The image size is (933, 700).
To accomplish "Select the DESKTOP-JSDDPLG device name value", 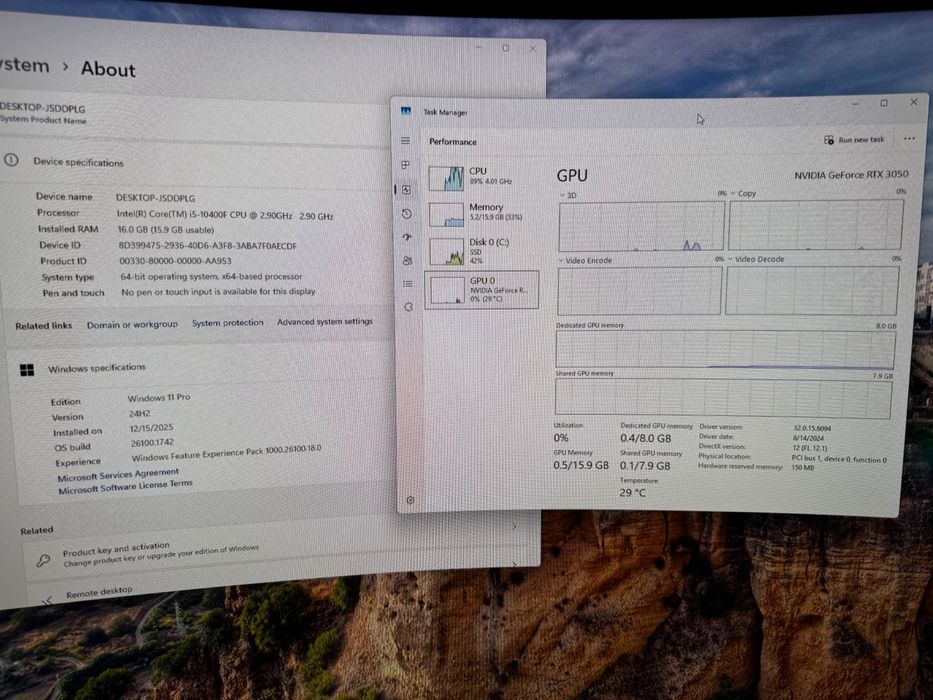I will pos(155,198).
